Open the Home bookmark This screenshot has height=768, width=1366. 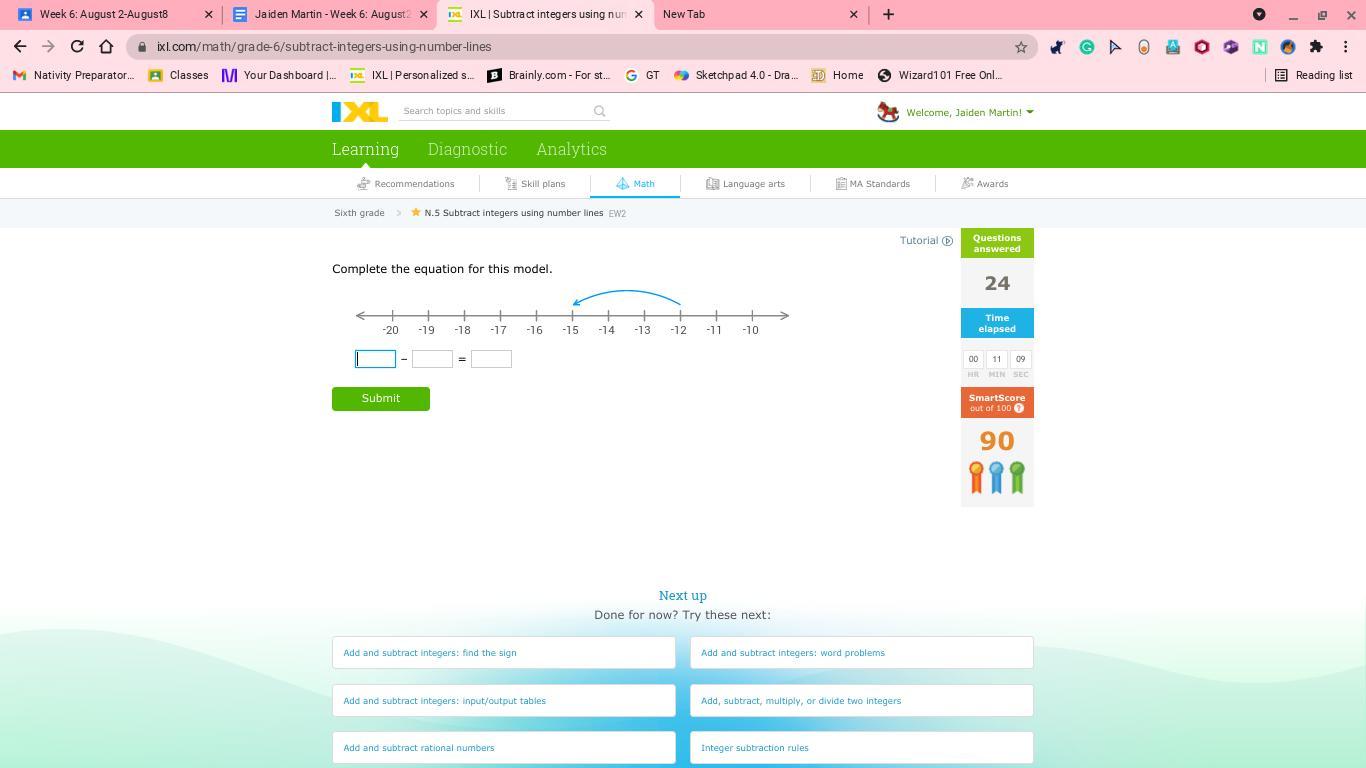coord(837,75)
